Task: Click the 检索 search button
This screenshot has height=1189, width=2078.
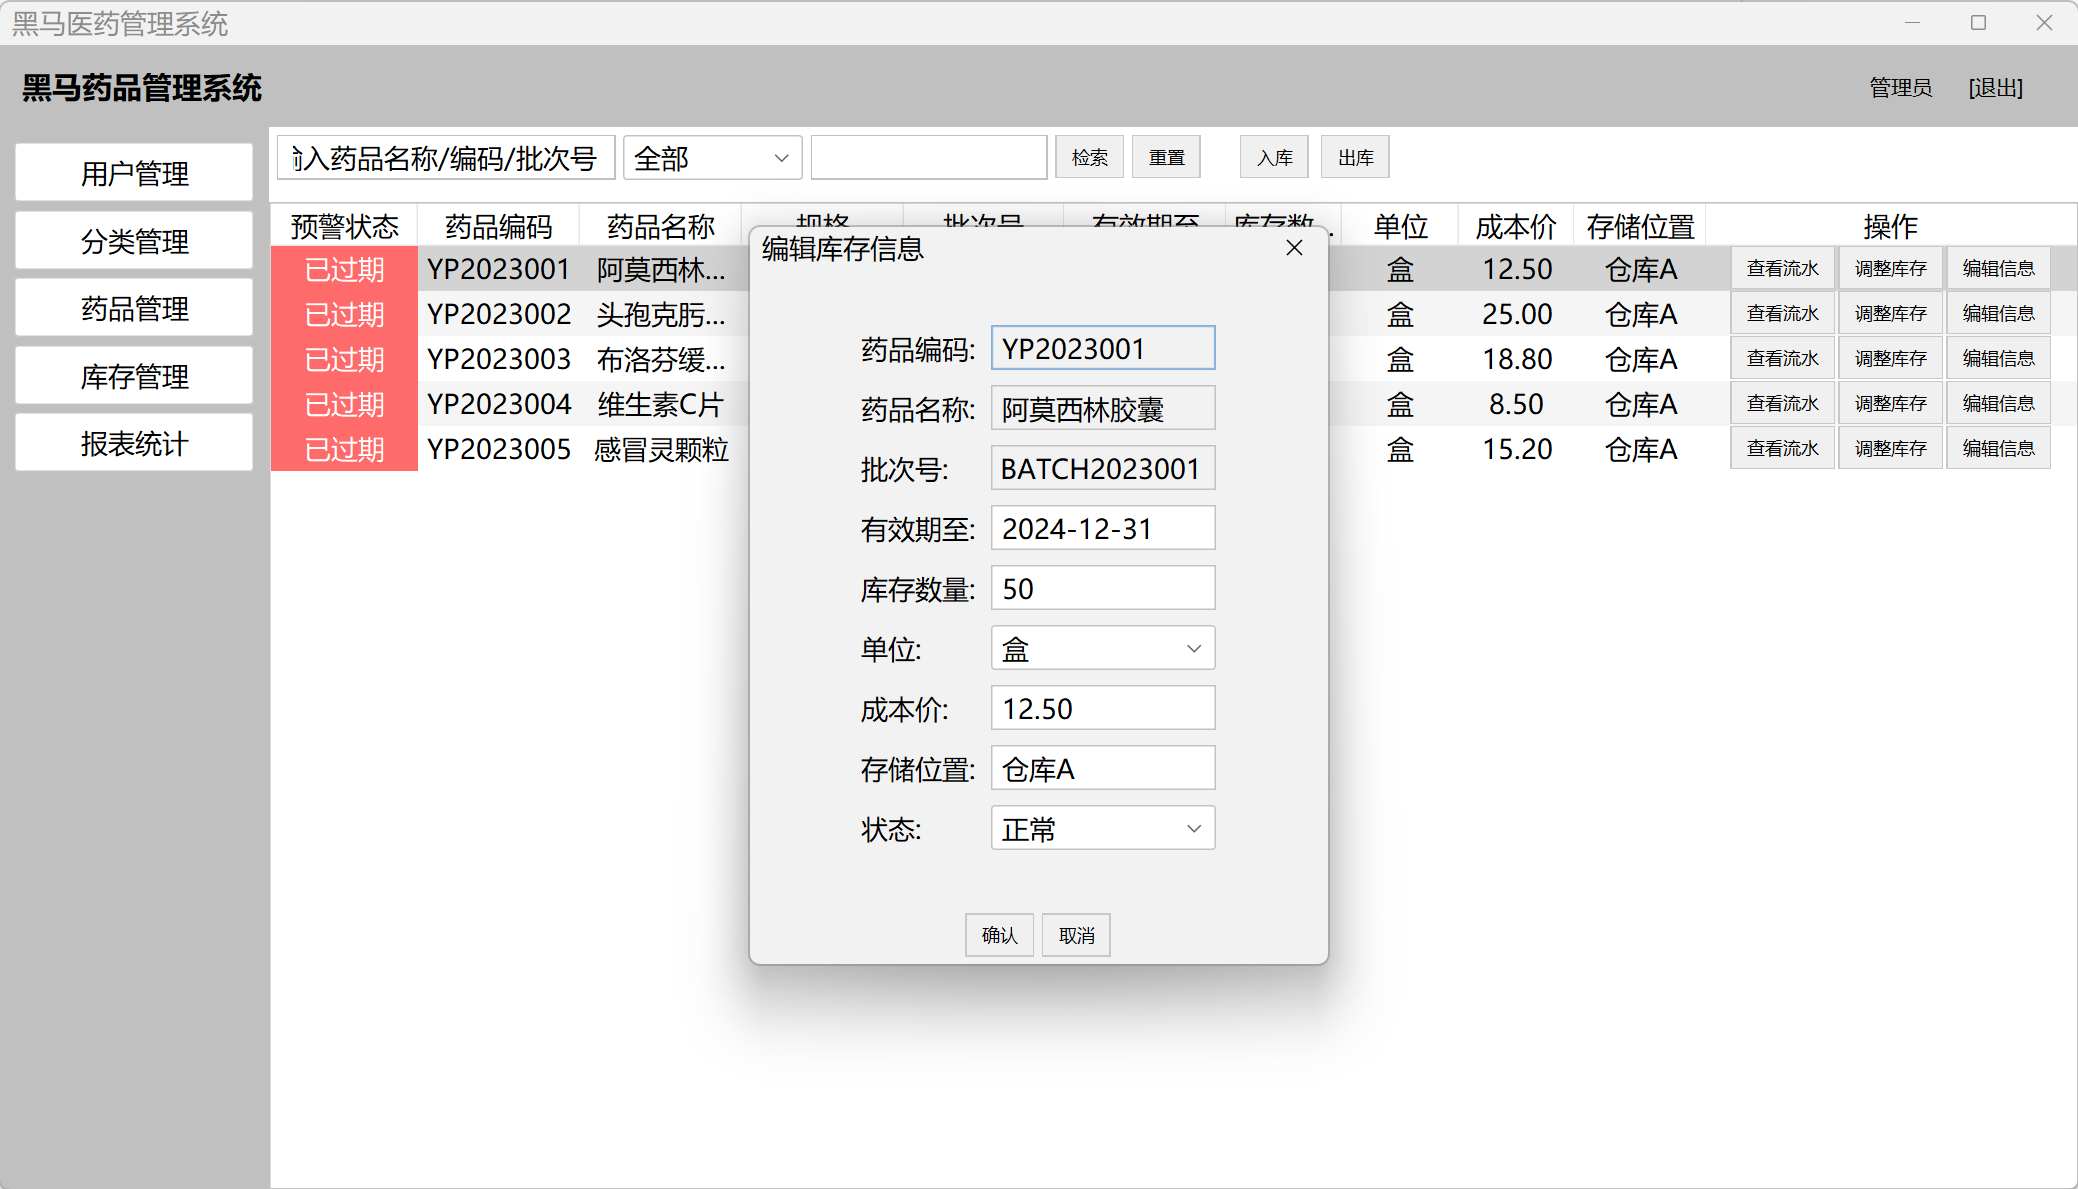Action: [1089, 158]
